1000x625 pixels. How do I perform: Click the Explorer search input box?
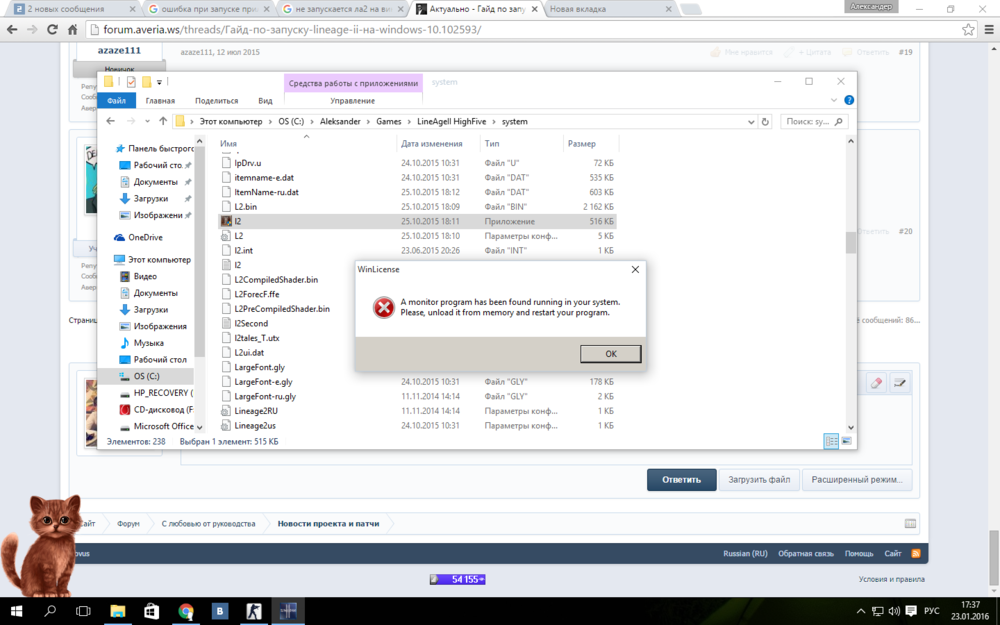[810, 121]
